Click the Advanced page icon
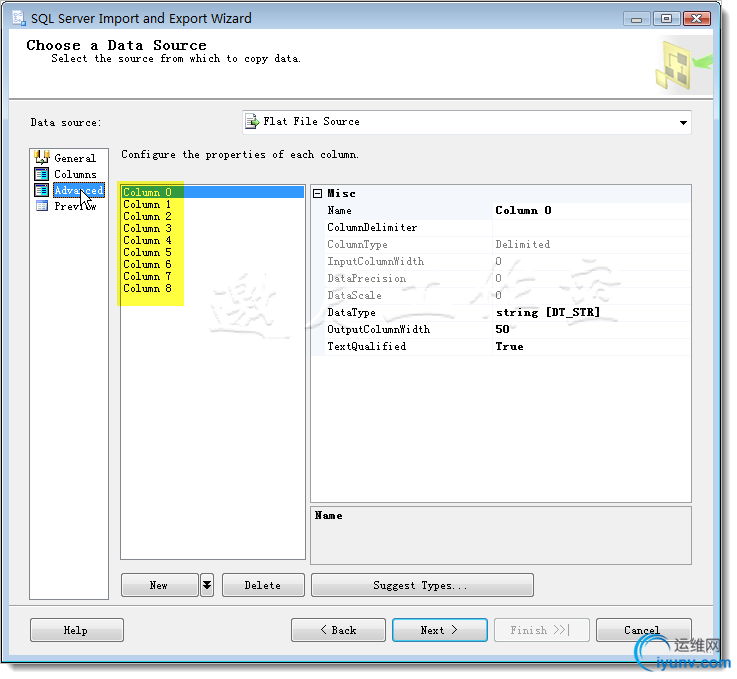The image size is (737, 679). (41, 190)
